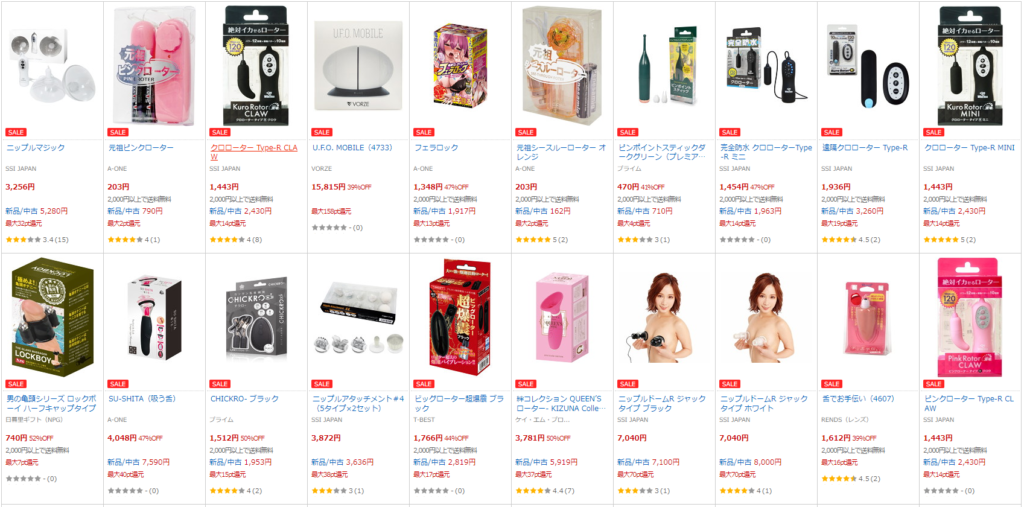This screenshot has height=507, width=1024.
Task: Open the クロローター Type-R MINI link
Action: tap(969, 148)
